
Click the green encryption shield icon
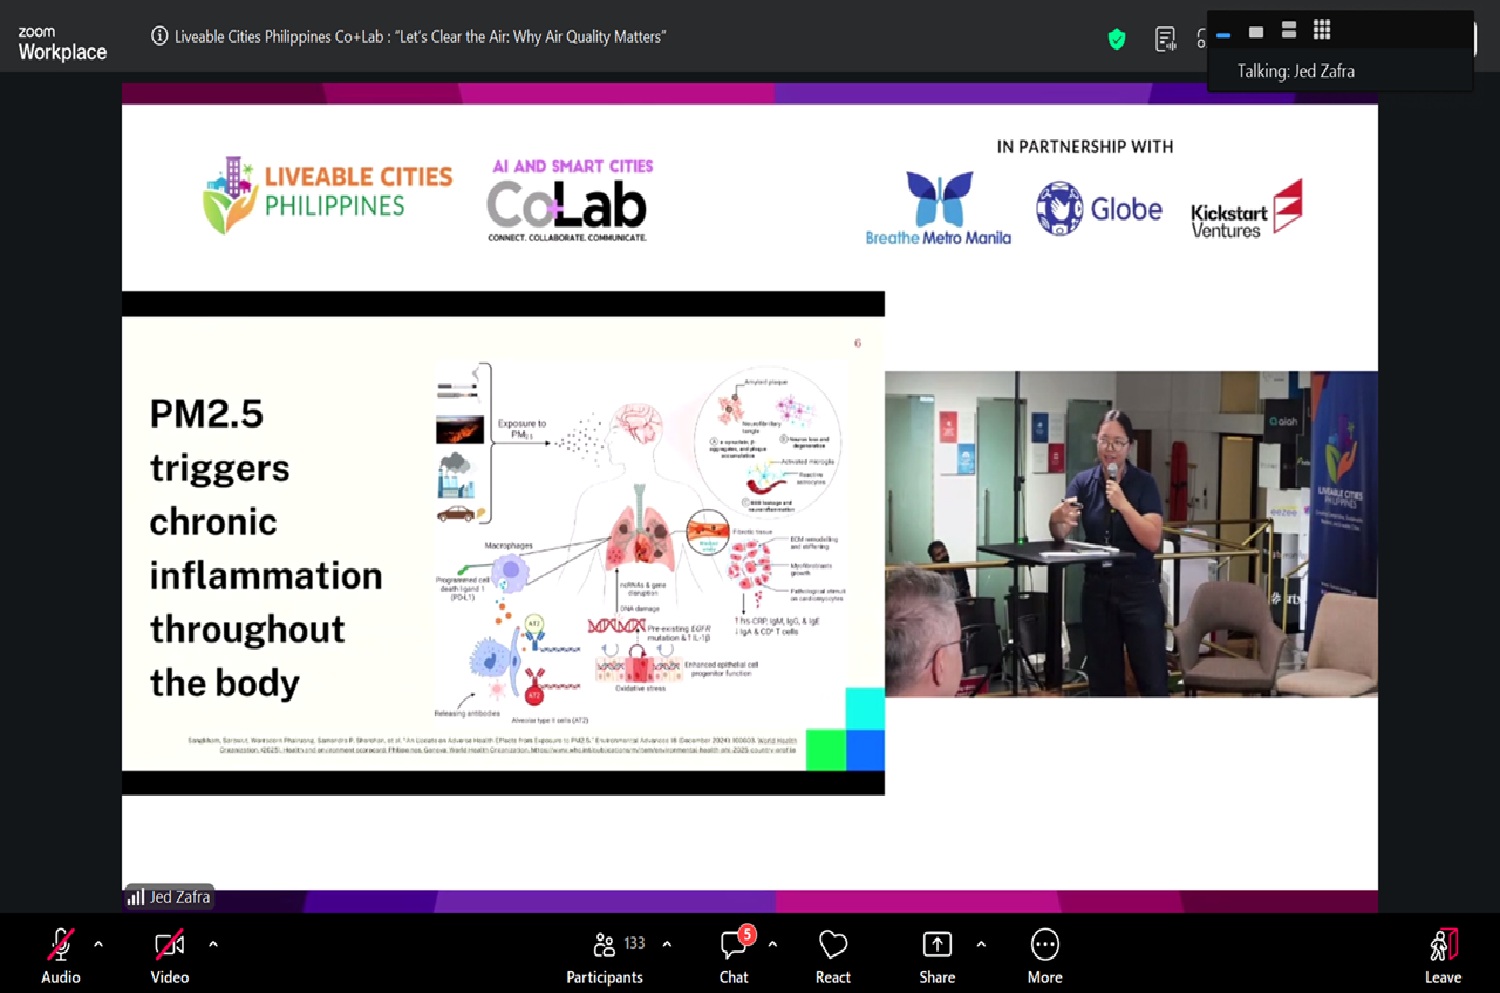coord(1117,39)
